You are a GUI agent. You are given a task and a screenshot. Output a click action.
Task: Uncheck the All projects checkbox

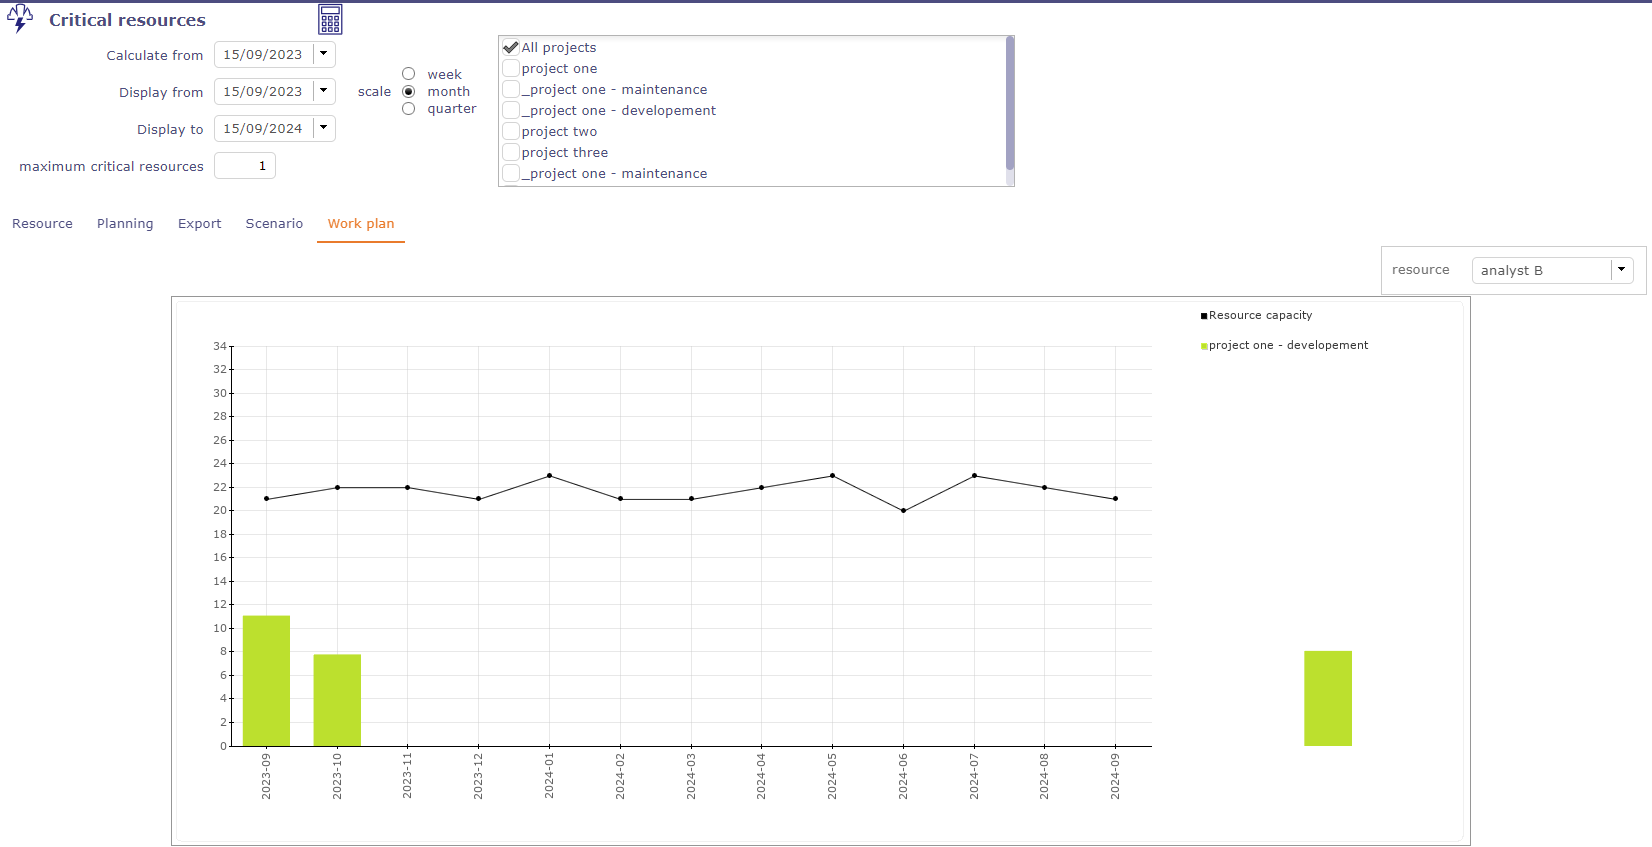511,47
